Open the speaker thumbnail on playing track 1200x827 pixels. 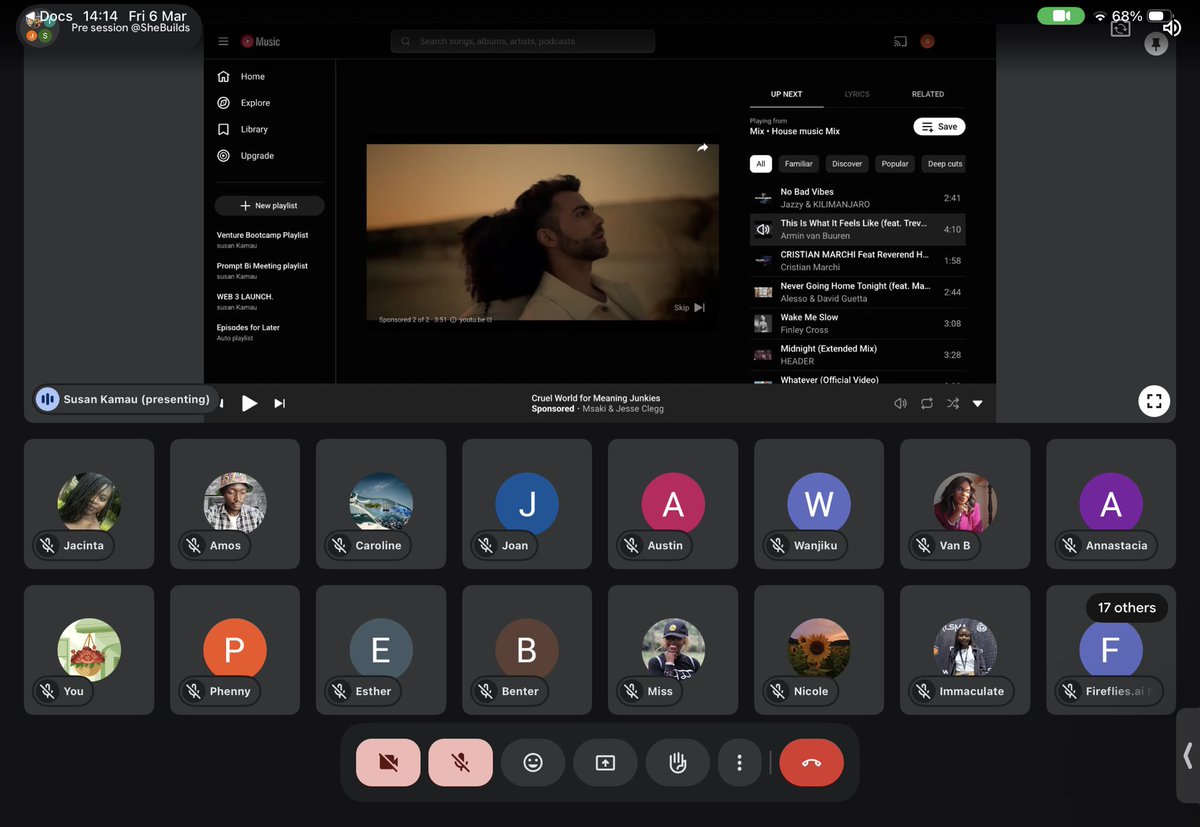coord(763,229)
